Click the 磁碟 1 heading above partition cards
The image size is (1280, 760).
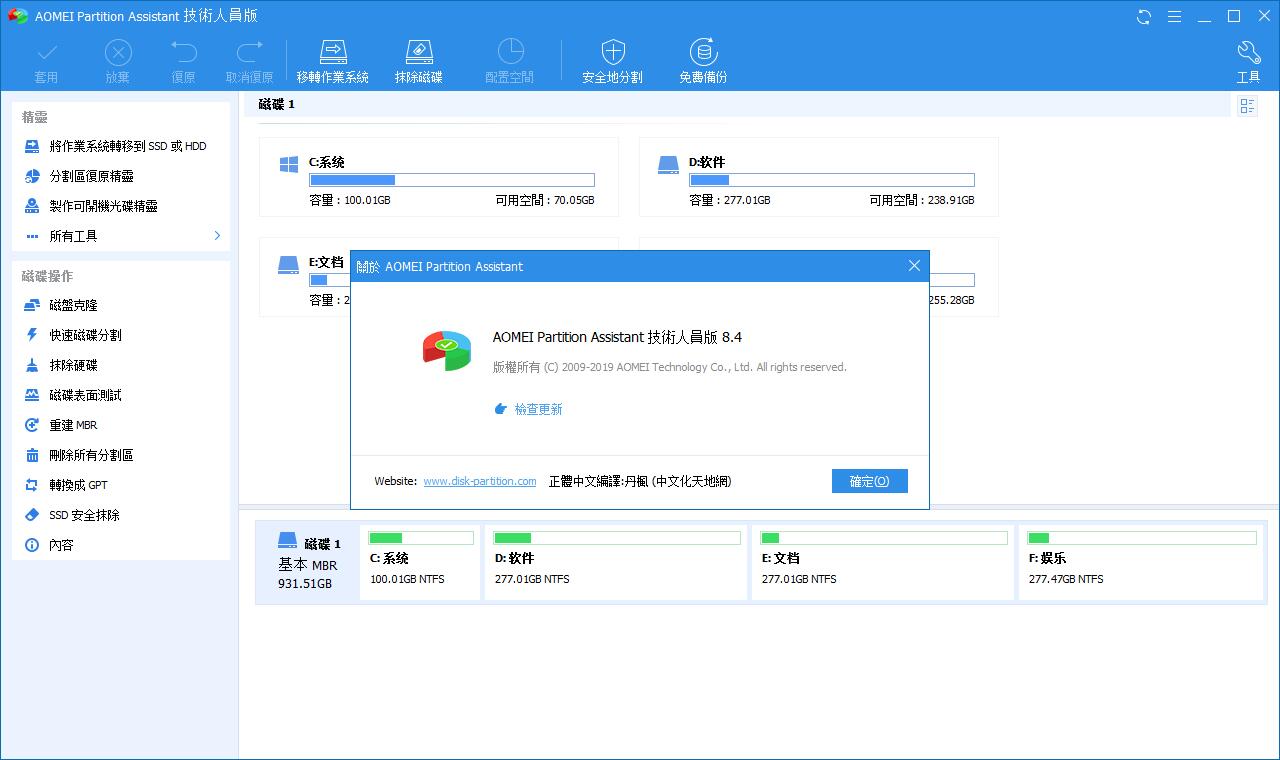pos(277,104)
